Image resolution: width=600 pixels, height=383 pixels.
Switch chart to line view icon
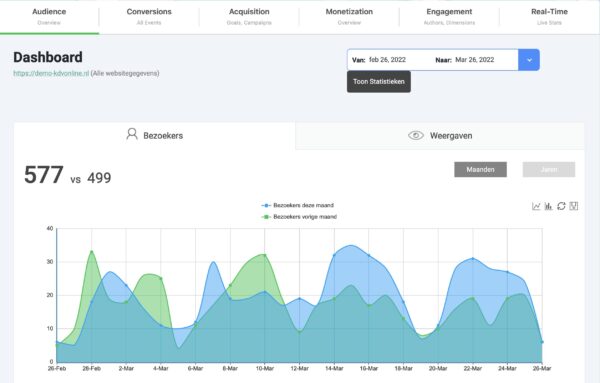[536, 206]
